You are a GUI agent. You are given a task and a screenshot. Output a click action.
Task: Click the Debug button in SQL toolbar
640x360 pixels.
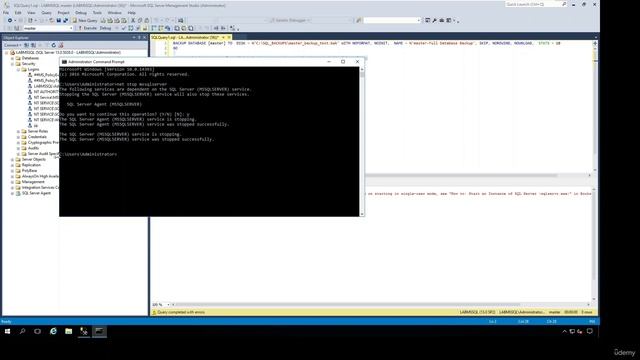coord(105,28)
